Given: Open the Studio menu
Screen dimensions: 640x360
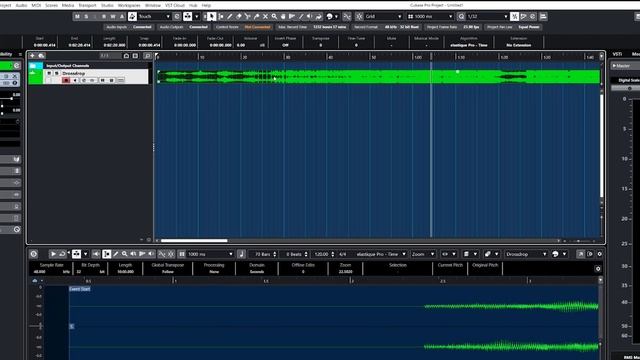Looking at the screenshot, I should coord(107,5).
